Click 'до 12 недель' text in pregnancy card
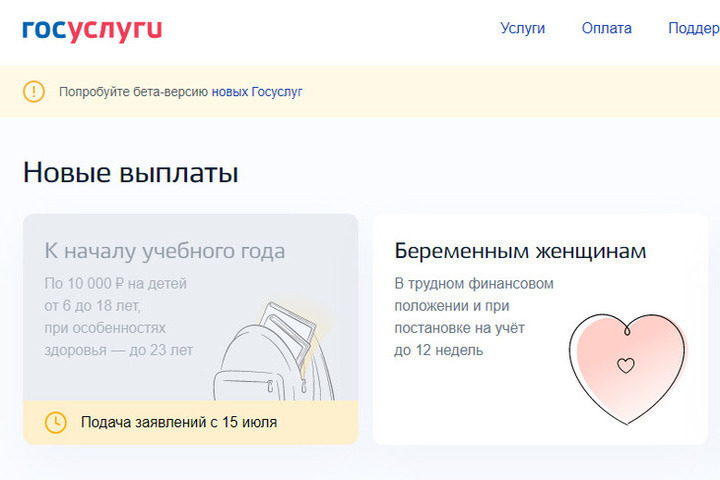Viewport: 720px width, 480px height. (x=438, y=350)
